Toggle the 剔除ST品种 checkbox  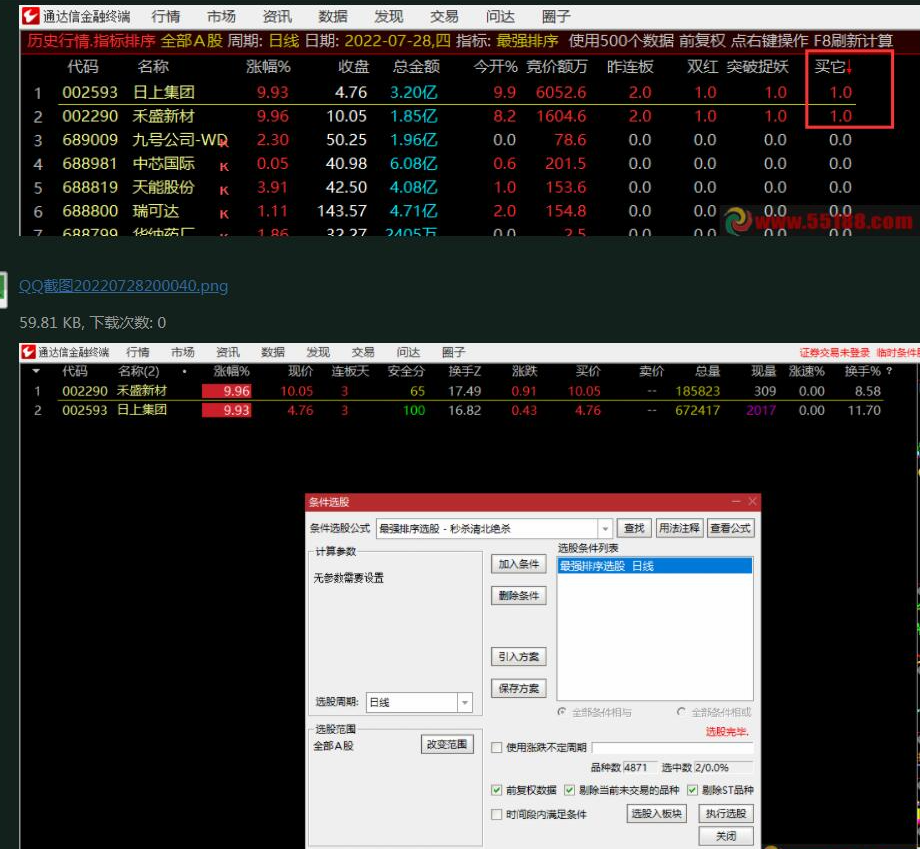pyautogui.click(x=692, y=790)
